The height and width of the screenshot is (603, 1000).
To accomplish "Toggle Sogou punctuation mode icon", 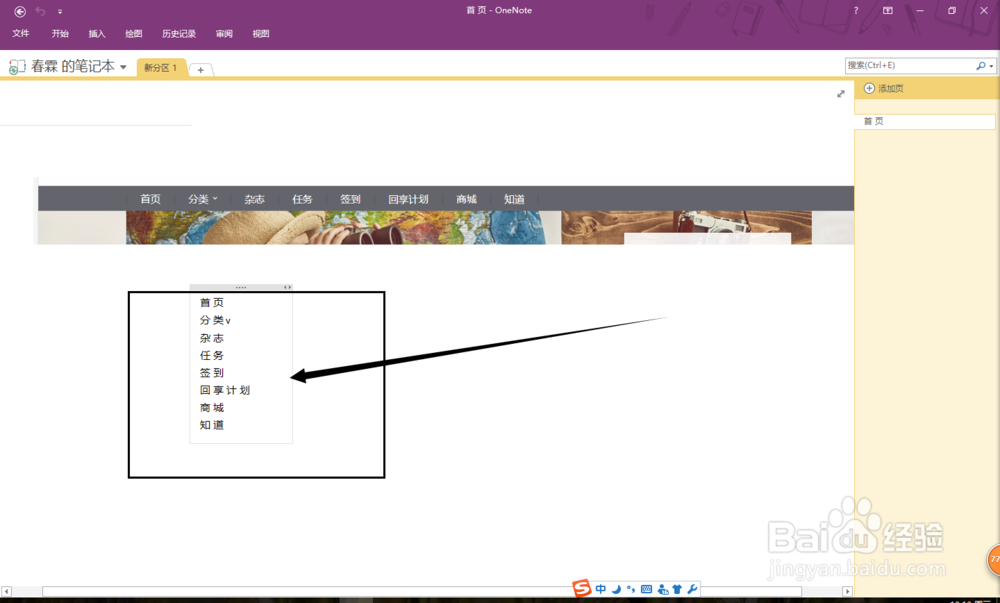I will pyautogui.click(x=631, y=589).
